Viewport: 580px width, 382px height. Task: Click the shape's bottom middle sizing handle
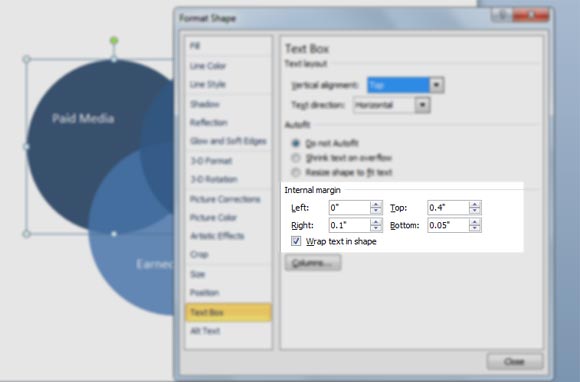pos(114,234)
